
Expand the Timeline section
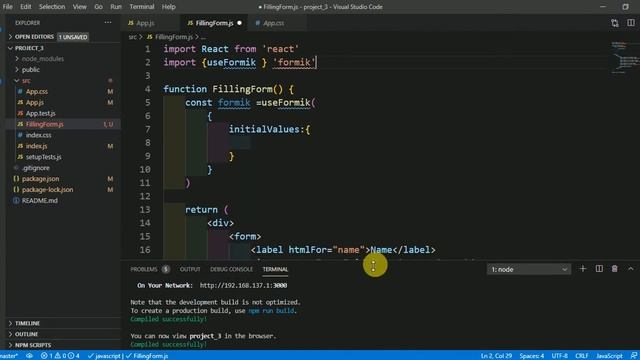click(x=27, y=323)
